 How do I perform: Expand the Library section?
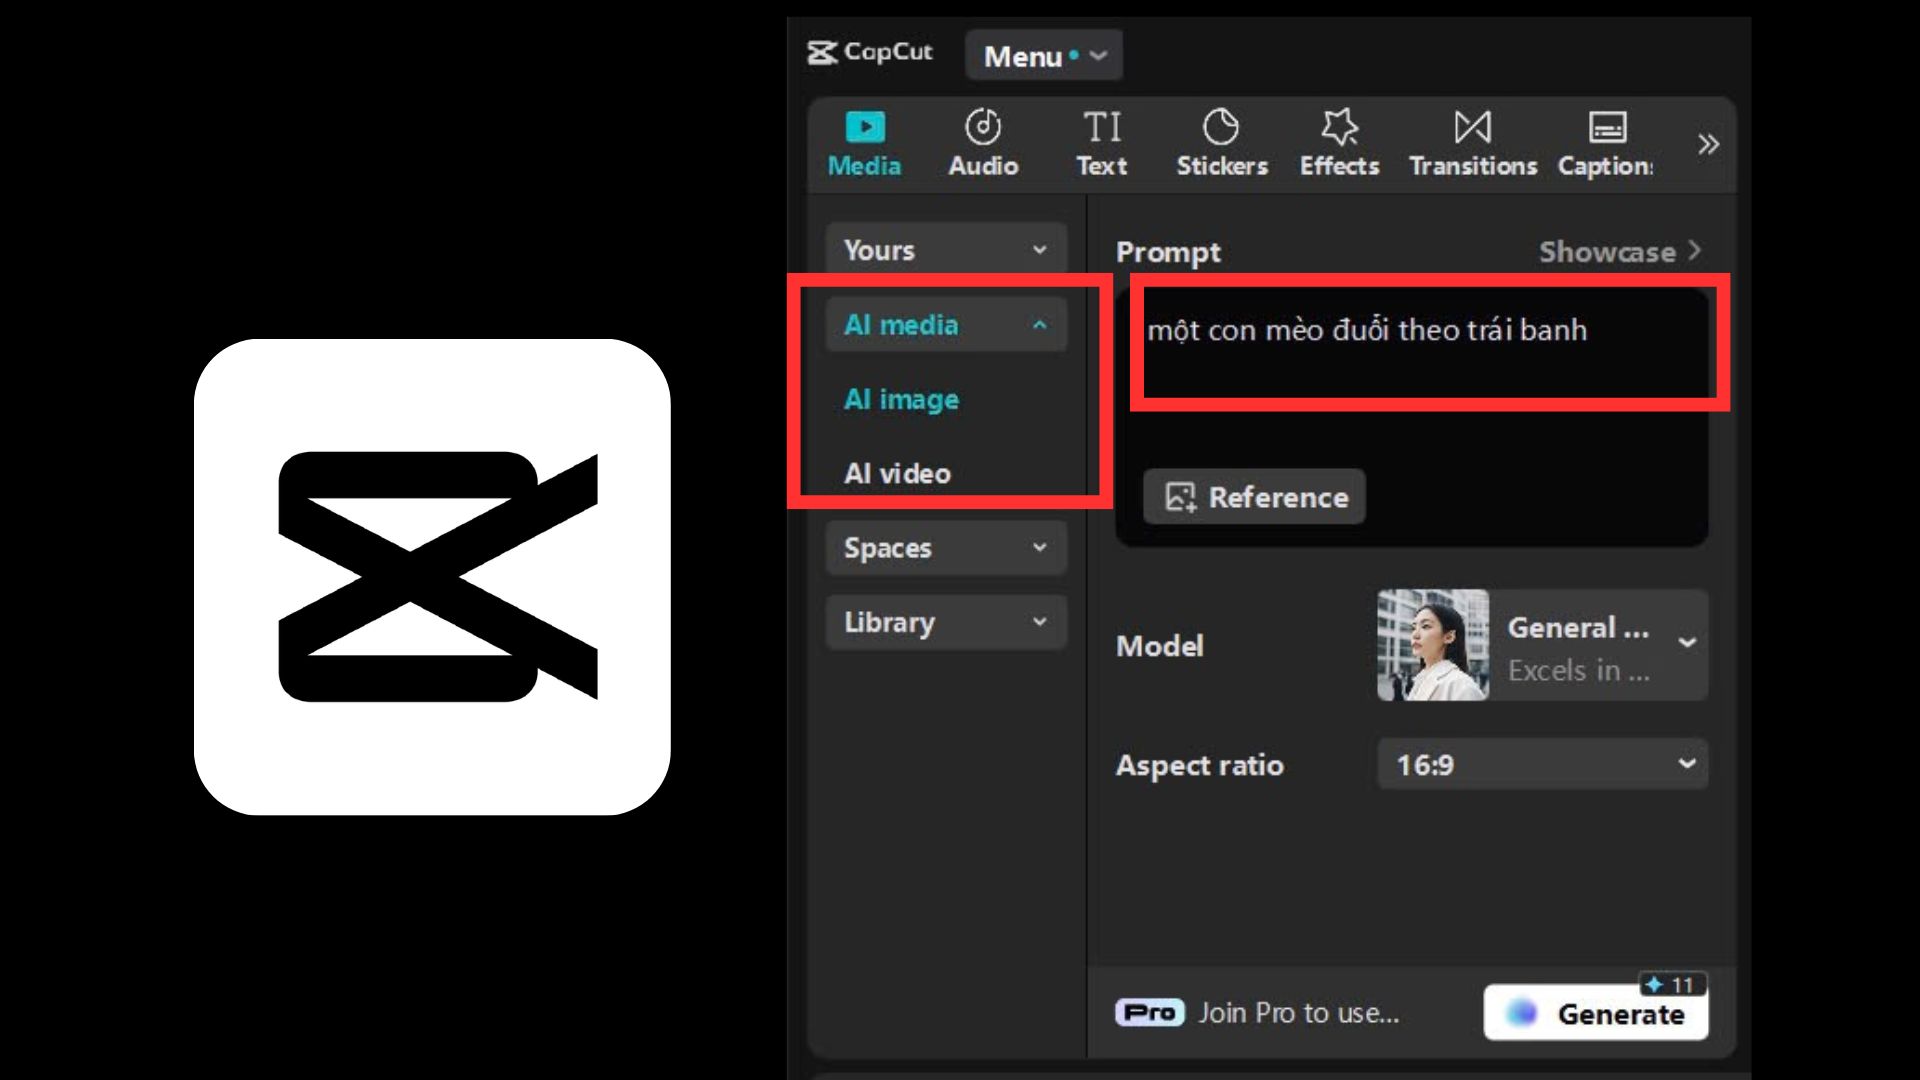[945, 622]
